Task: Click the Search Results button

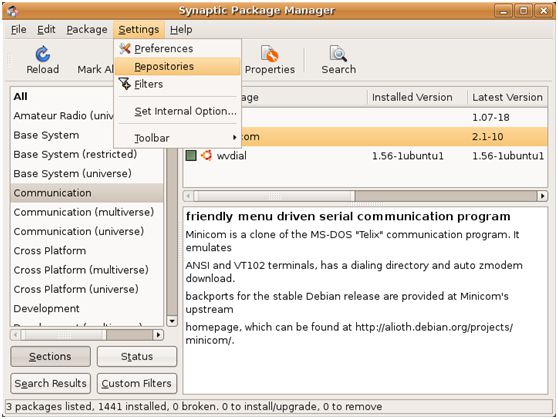Action: pos(50,383)
